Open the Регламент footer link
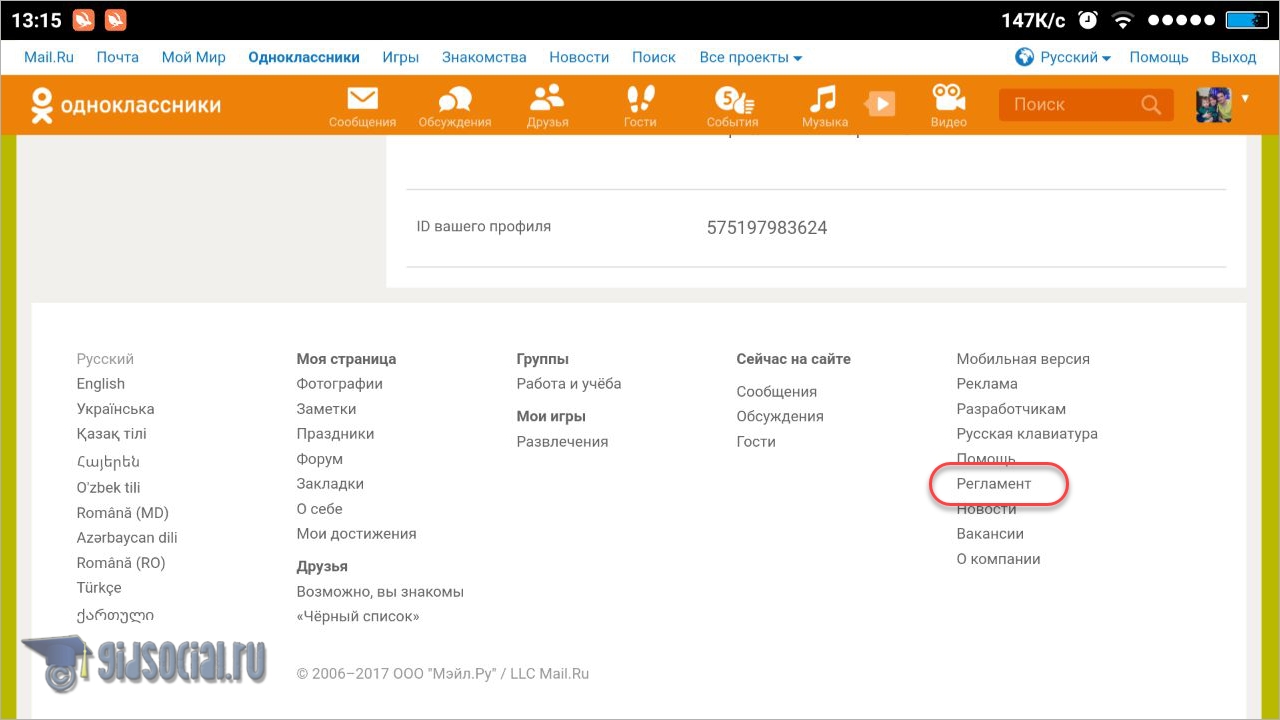The height and width of the screenshot is (720, 1280). (x=993, y=484)
